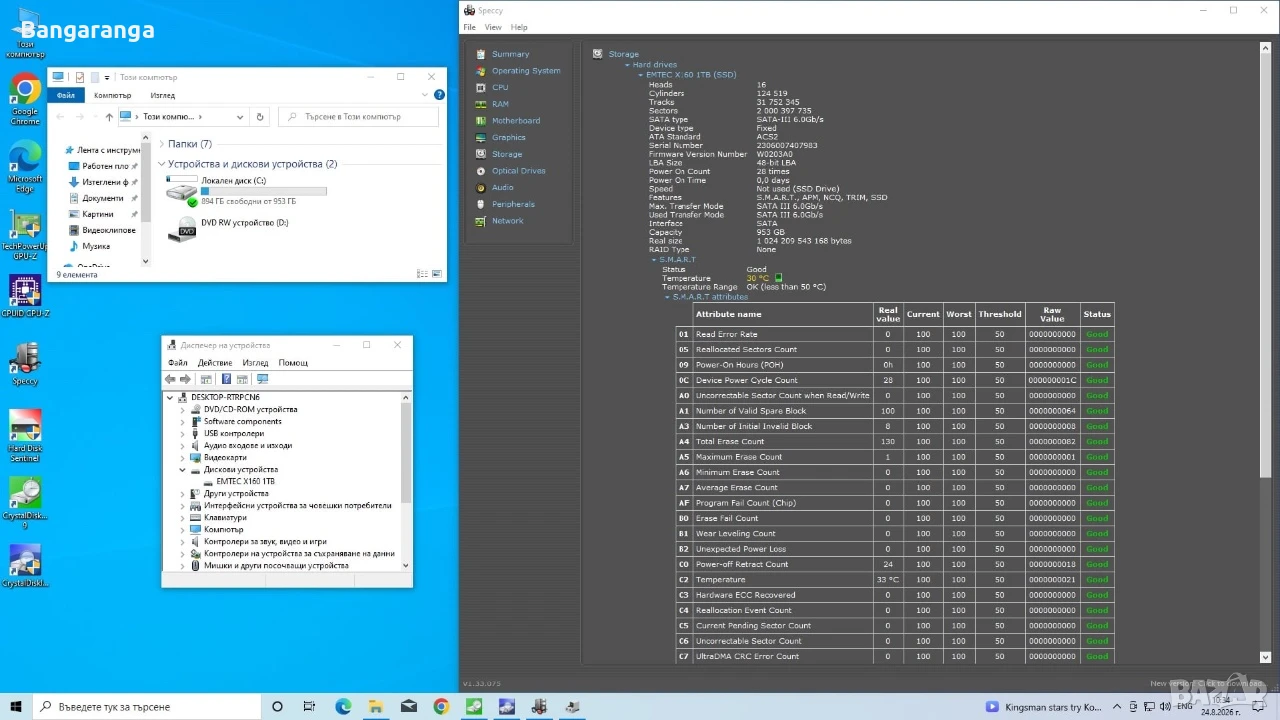Expand the Папки (7) group in File Explorer

pyautogui.click(x=162, y=144)
